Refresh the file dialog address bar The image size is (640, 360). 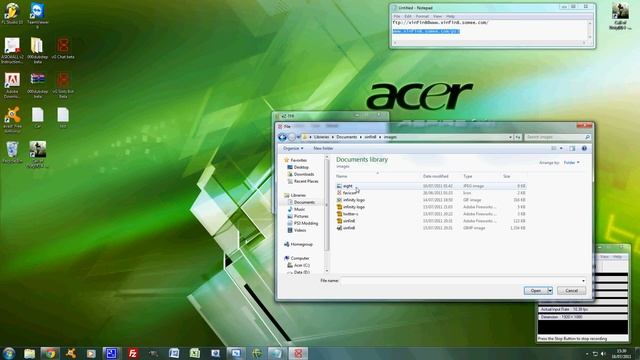(518, 137)
